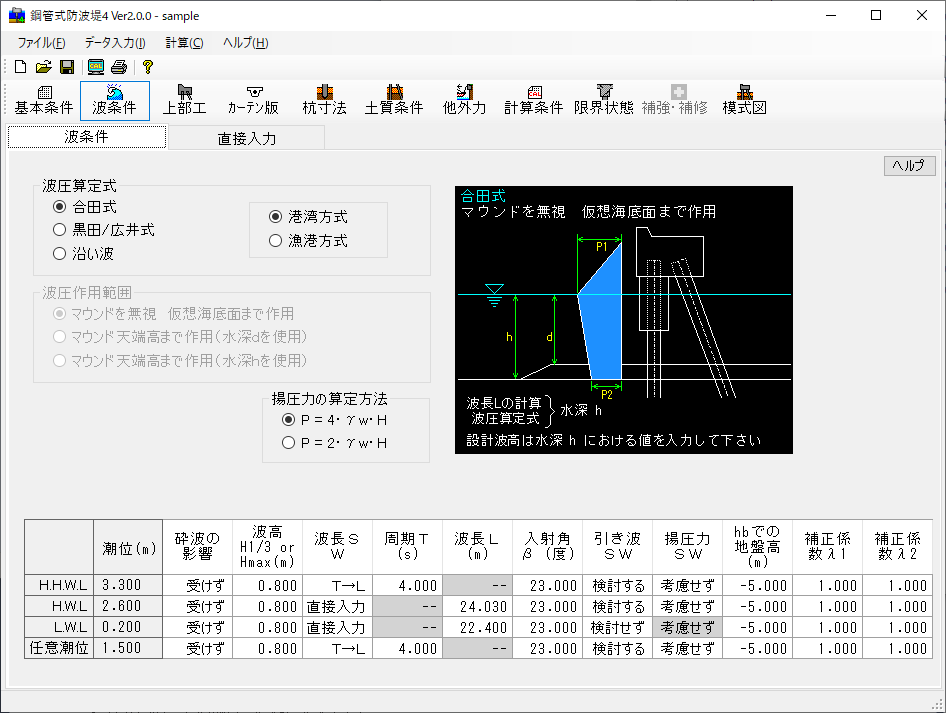Open 揚圧力ＳＷ cell in L.W.L row
The width and height of the screenshot is (946, 713).
pyautogui.click(x=688, y=627)
